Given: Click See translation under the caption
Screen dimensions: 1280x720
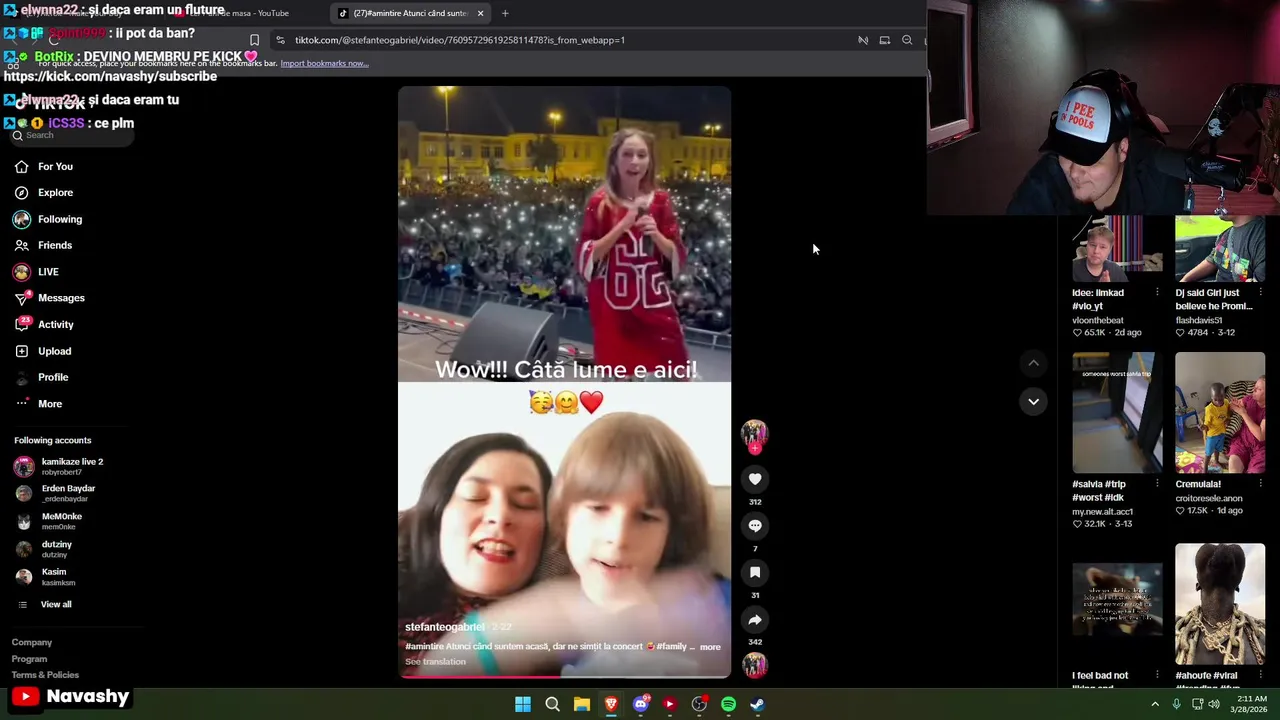Looking at the screenshot, I should [x=435, y=662].
